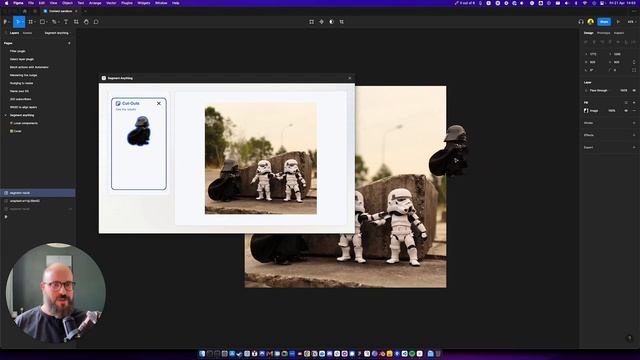640x360 pixels.
Task: Toggle independent corners icon
Action: tap(634, 70)
